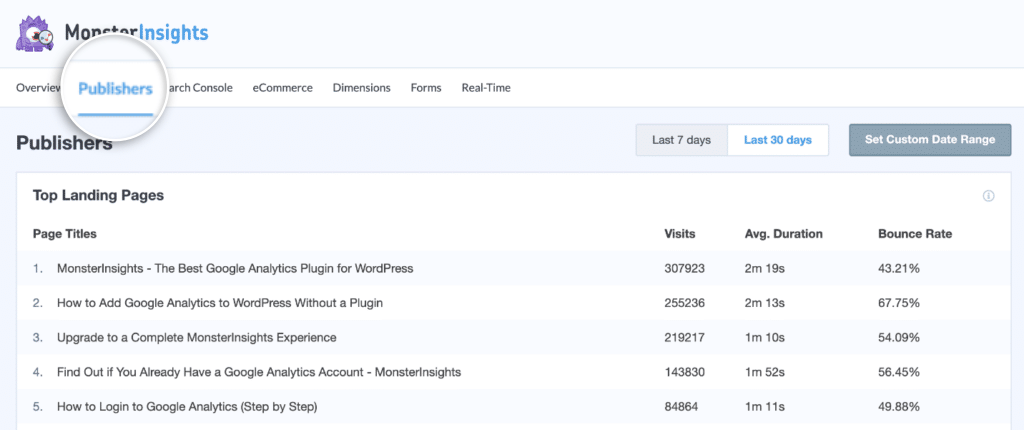Screen dimensions: 1024x430
Task: Open the Overview tab
Action: (39, 88)
